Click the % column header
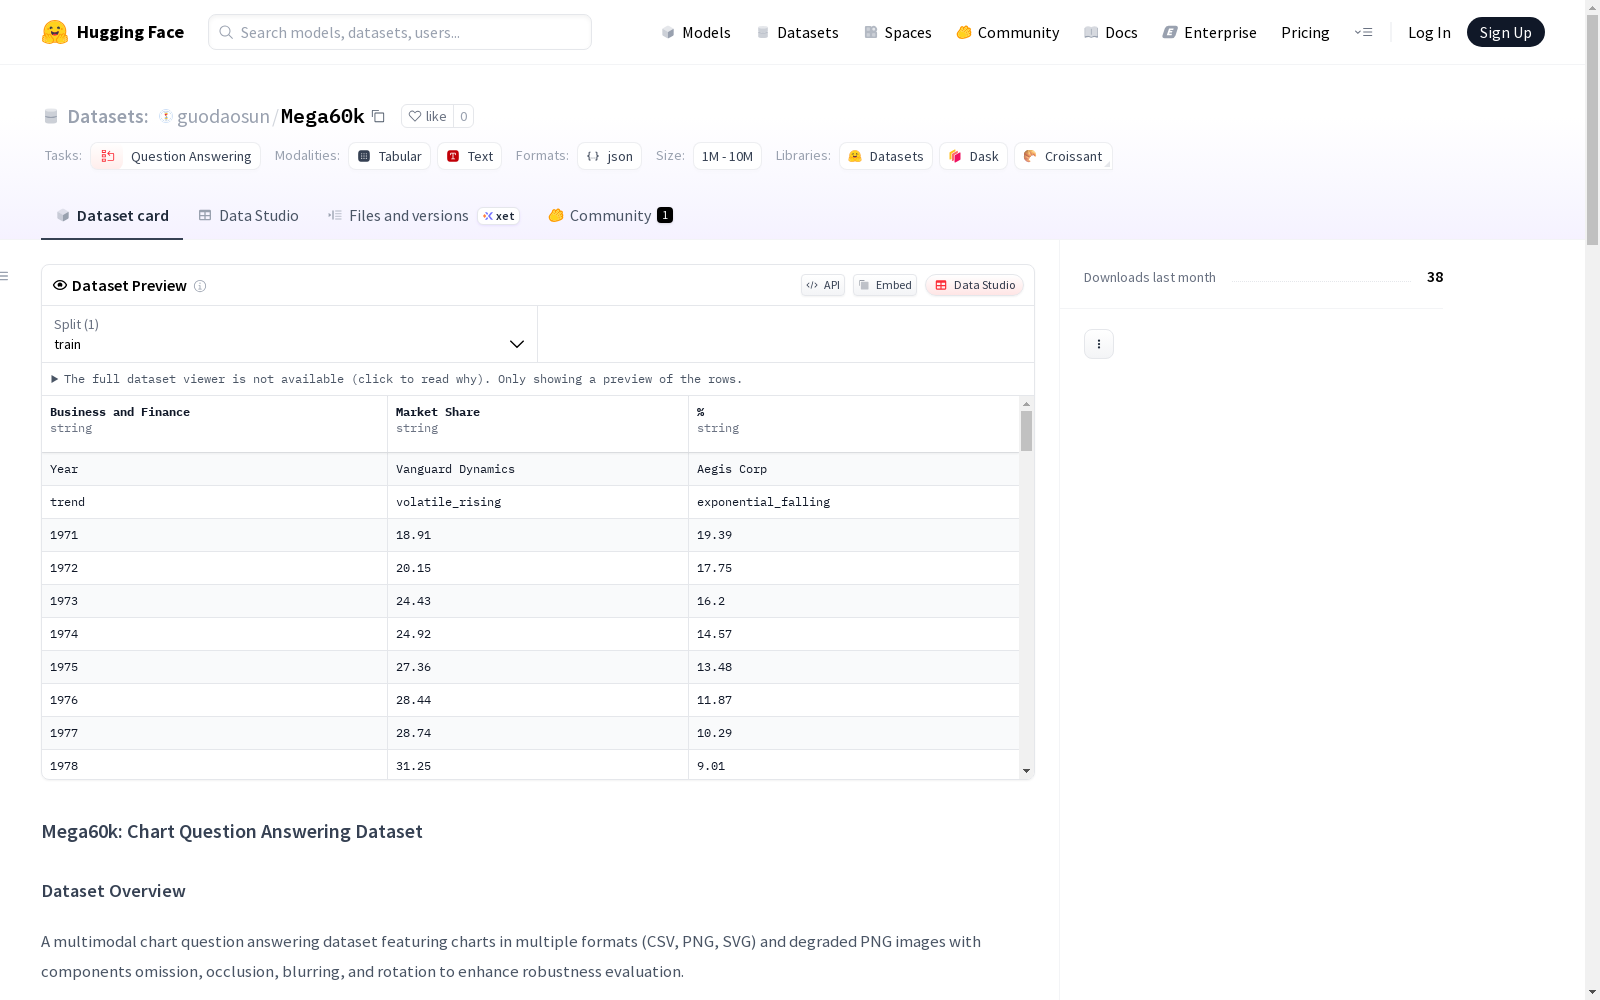Screen dimensions: 1600x1000 click(x=854, y=424)
